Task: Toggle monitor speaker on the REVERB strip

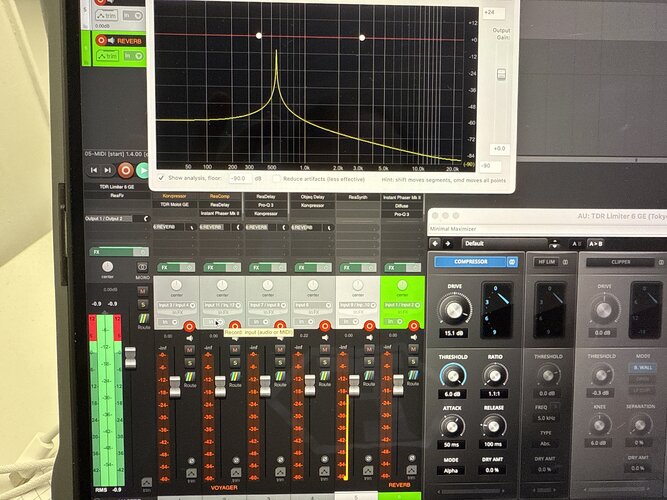Action: point(413,337)
